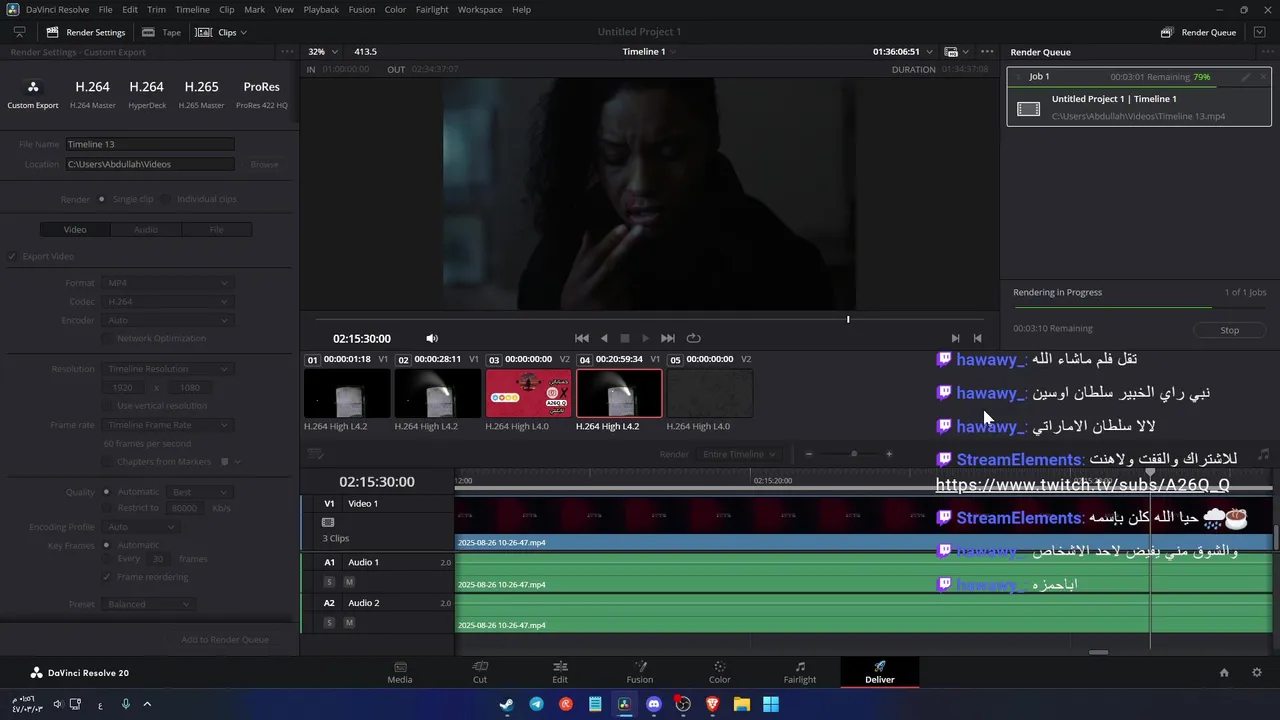1280x720 pixels.
Task: Open the Playback menu
Action: (x=321, y=9)
